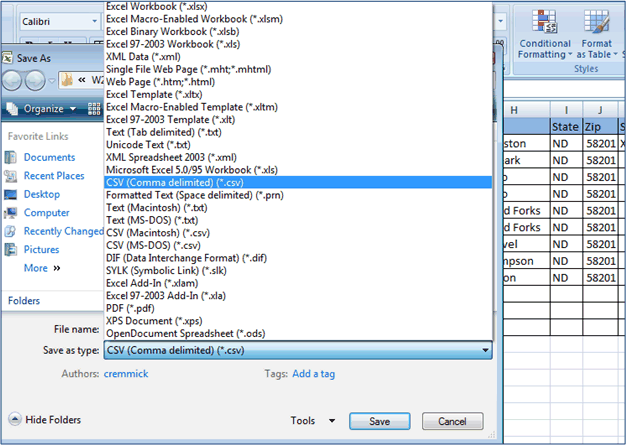Open the Tools dropdown menu

click(x=313, y=421)
